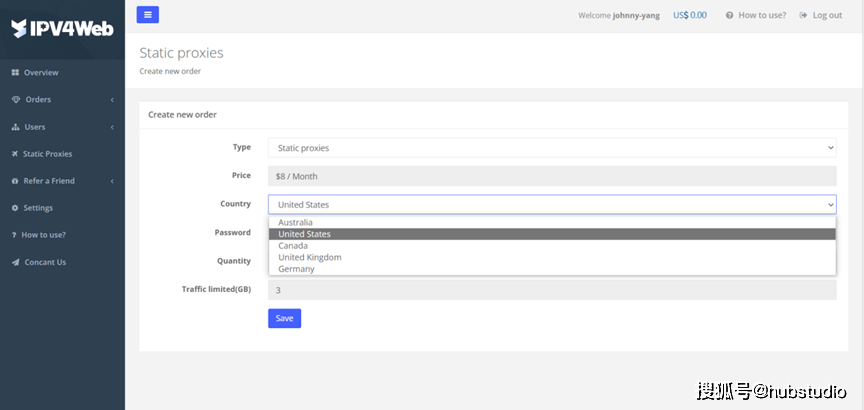The height and width of the screenshot is (410, 864).
Task: Click the Contact Us paper plane icon
Action: tap(15, 262)
